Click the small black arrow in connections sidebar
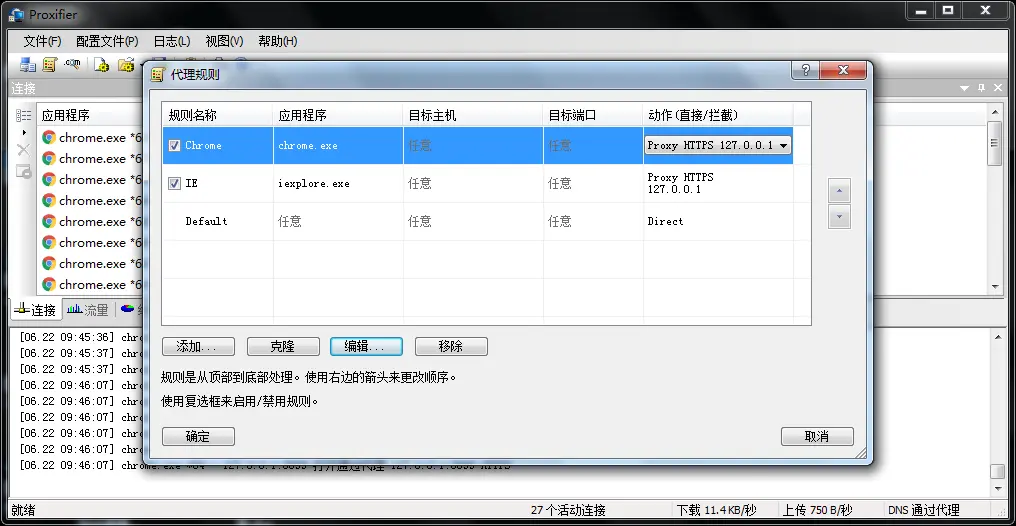Viewport: 1016px width, 526px height. click(x=24, y=133)
